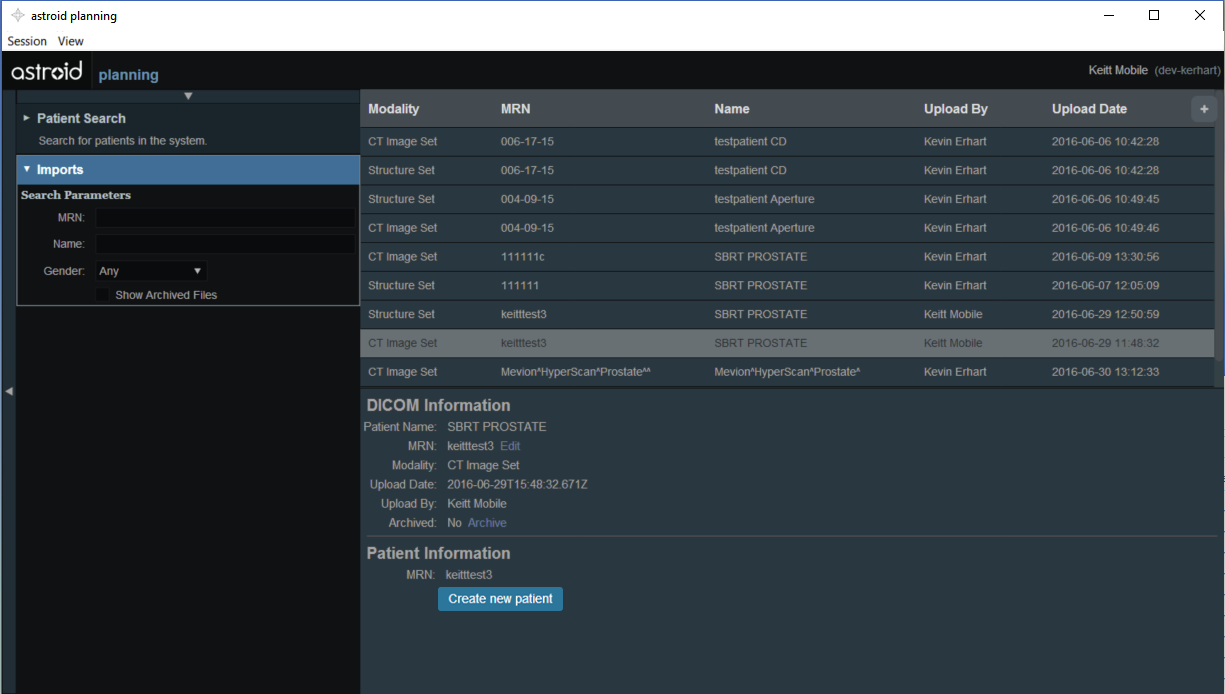Collapse the Imports section
This screenshot has height=694, width=1225.
coord(60,170)
